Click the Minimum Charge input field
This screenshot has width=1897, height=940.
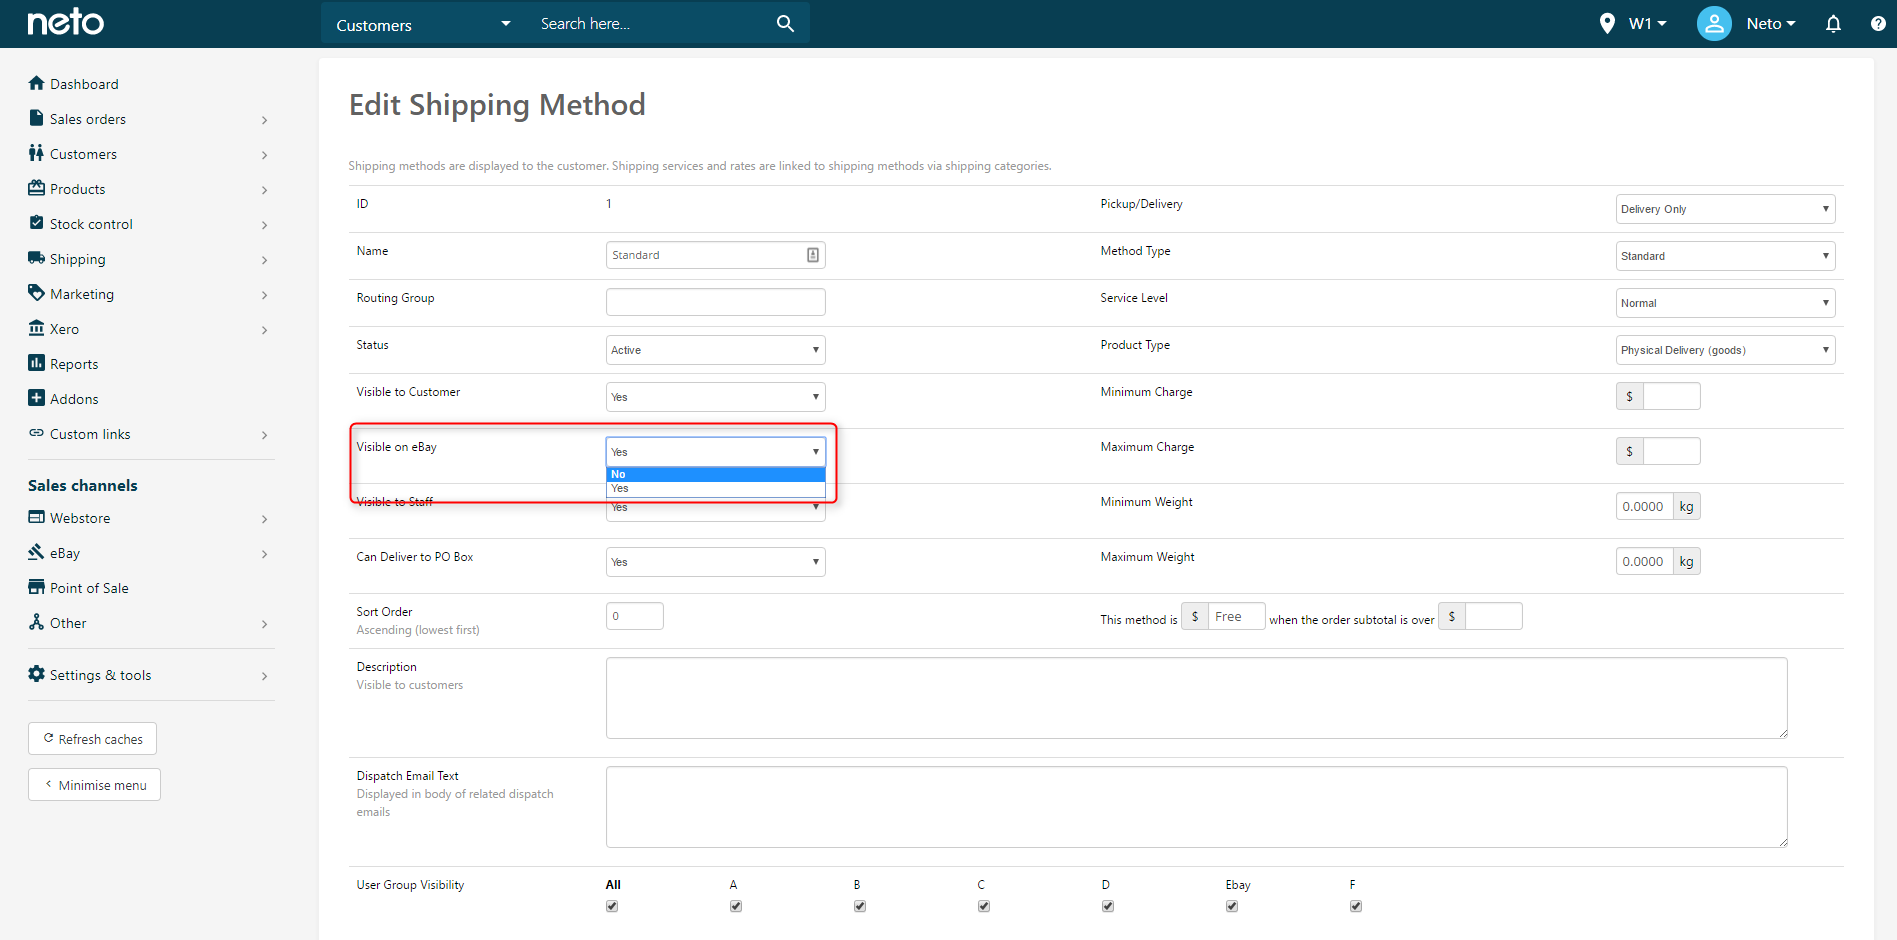pyautogui.click(x=1671, y=396)
